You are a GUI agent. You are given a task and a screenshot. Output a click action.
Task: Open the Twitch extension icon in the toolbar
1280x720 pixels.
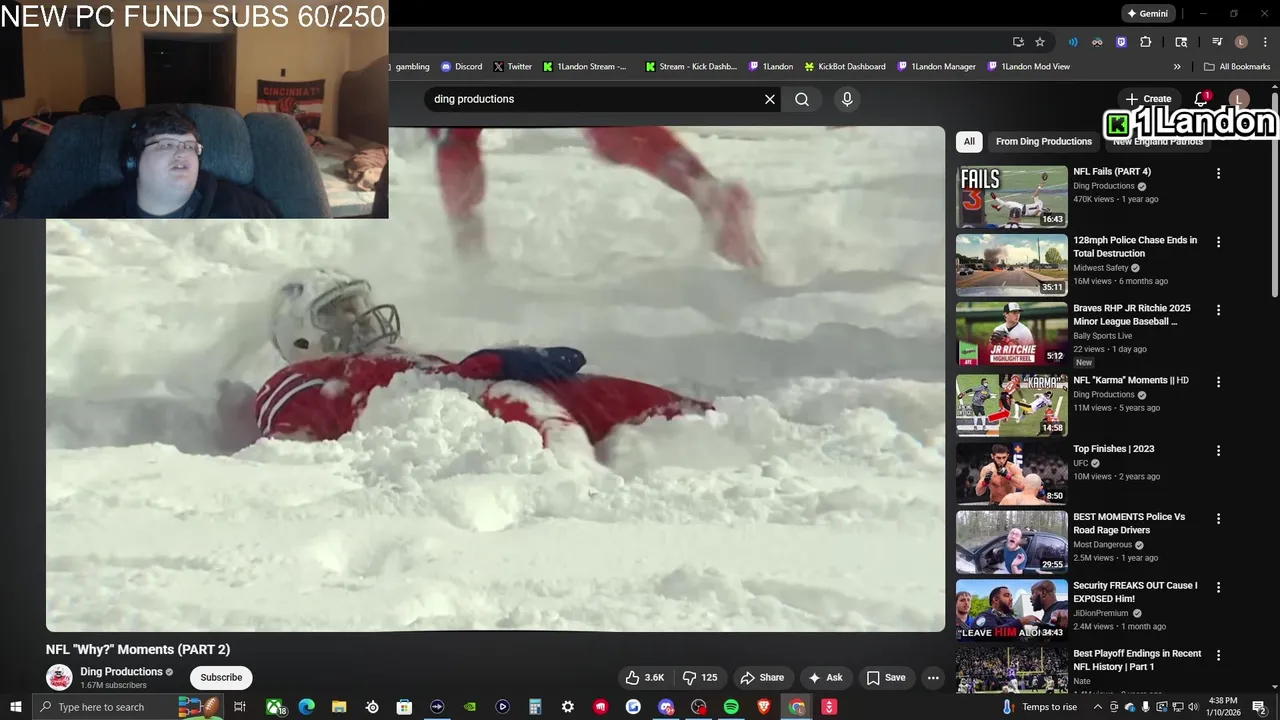(1121, 42)
